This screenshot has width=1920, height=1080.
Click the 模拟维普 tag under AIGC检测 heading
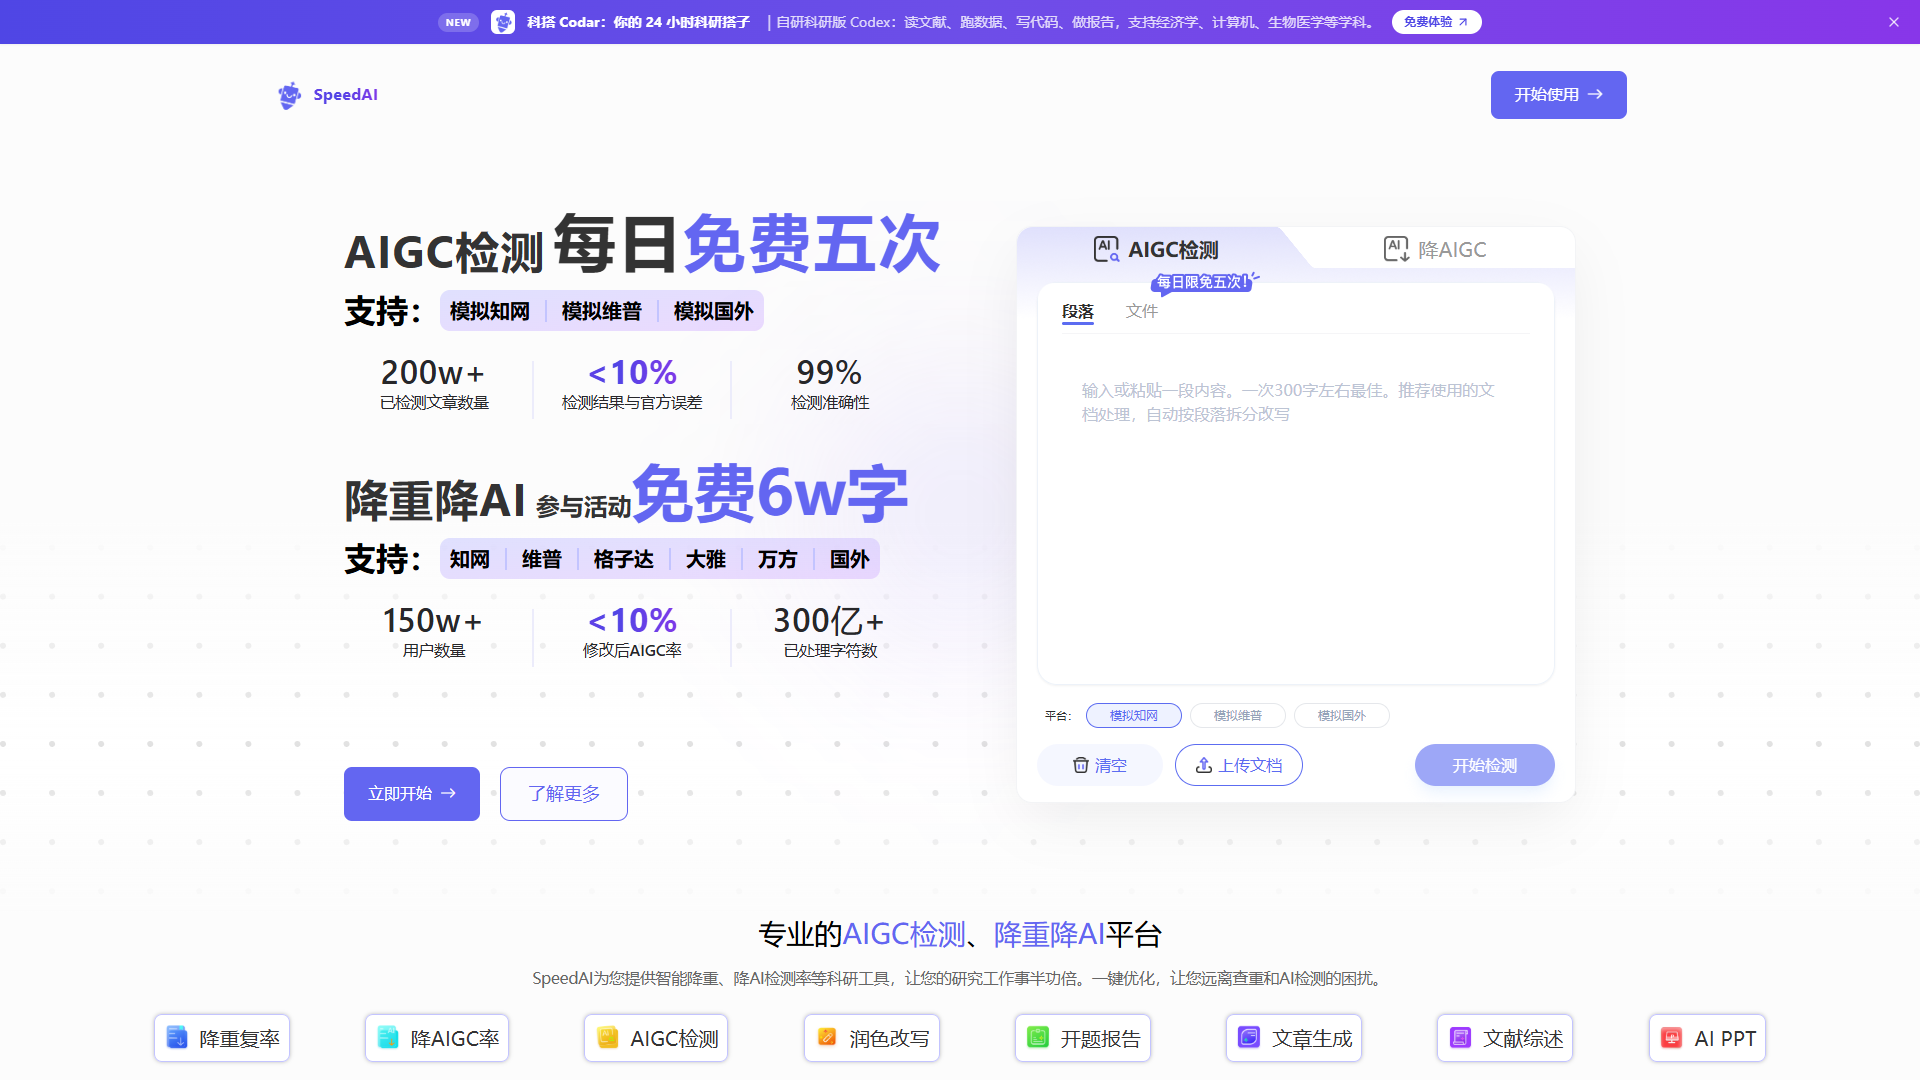[602, 311]
